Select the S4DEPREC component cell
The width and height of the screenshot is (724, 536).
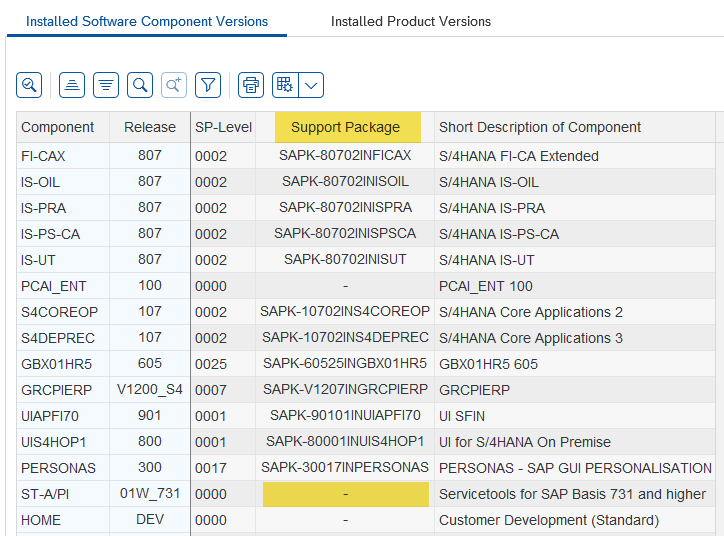click(63, 338)
